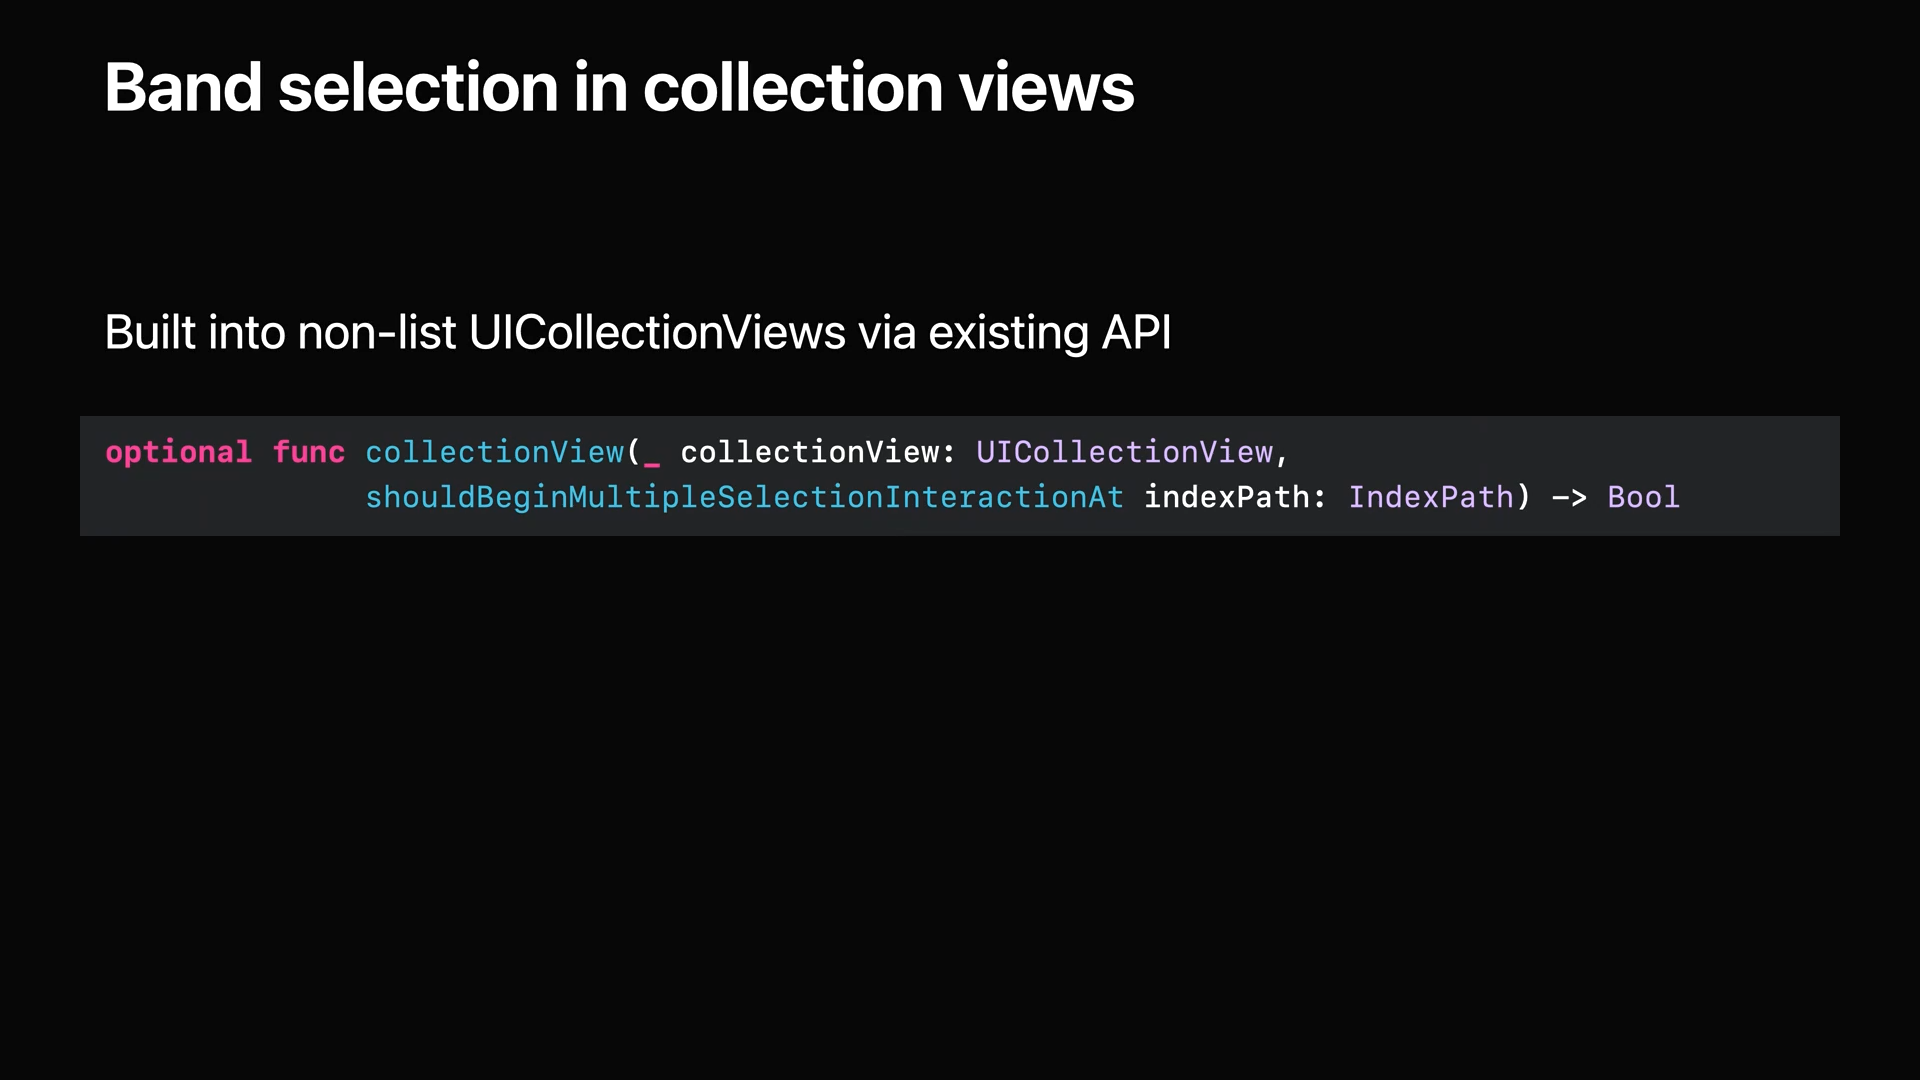
Task: Click the word 'existing' in the subtitle
Action: [x=1008, y=332]
